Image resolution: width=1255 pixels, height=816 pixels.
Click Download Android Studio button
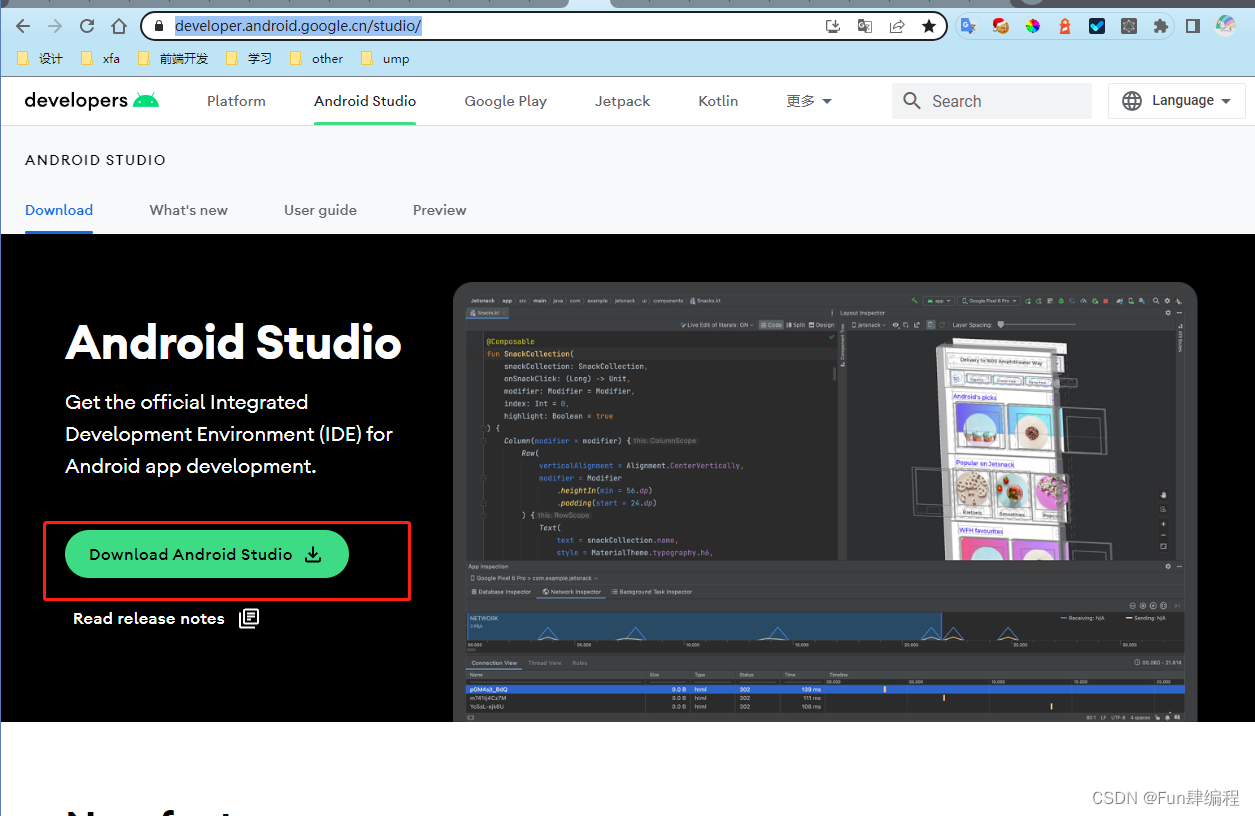point(207,554)
